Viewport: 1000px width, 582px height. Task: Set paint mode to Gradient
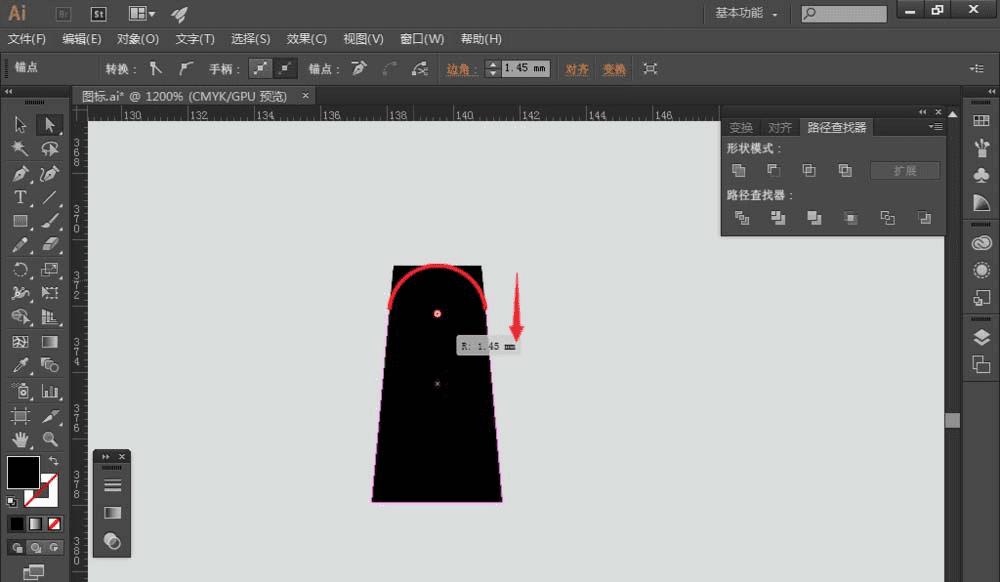click(35, 523)
